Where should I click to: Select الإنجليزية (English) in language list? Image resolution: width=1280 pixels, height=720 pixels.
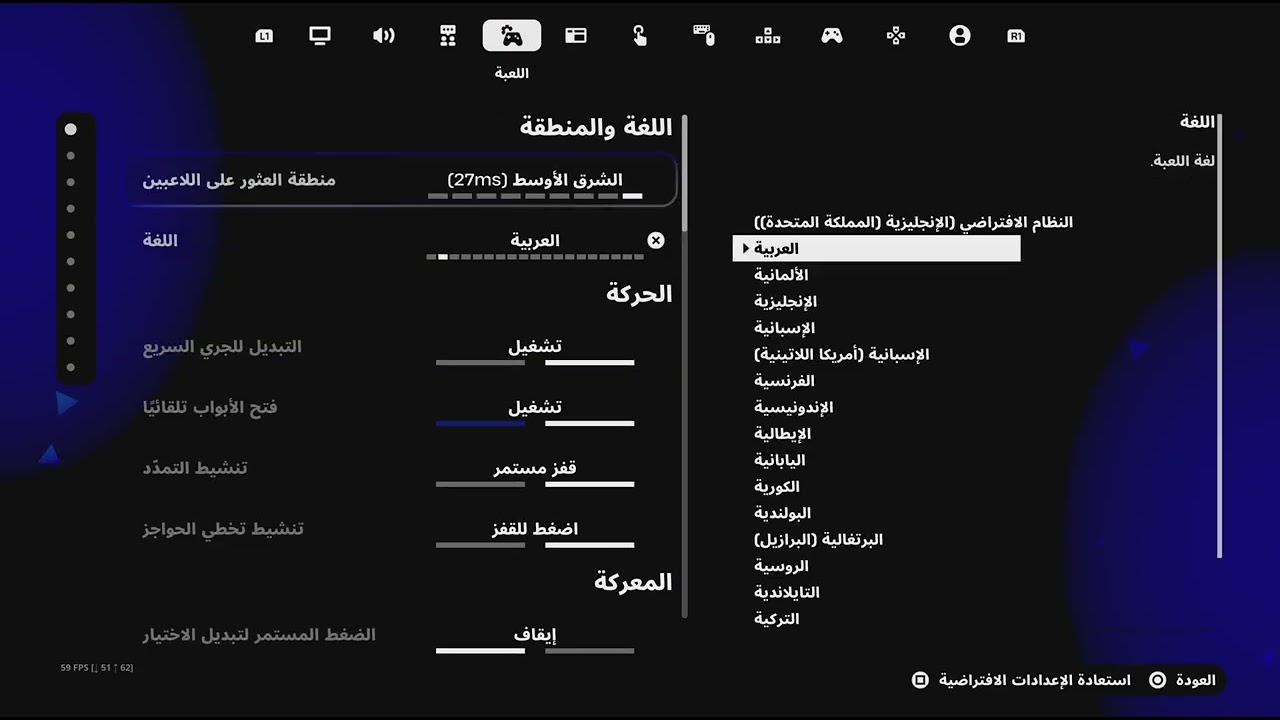pyautogui.click(x=785, y=301)
